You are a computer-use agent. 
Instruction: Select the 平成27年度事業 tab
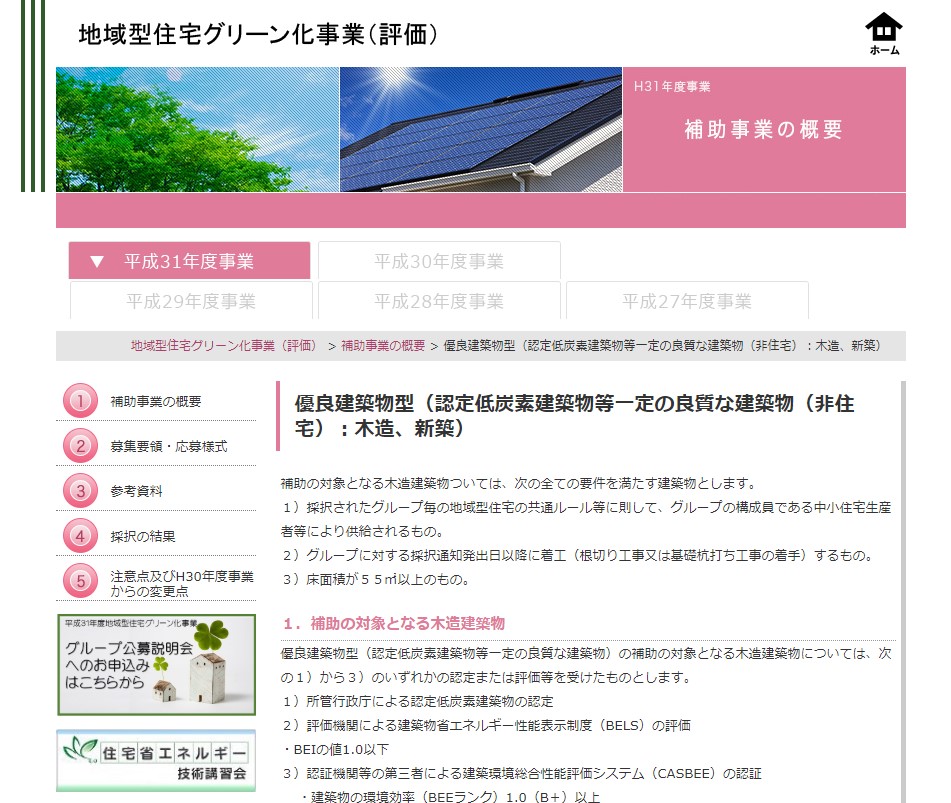[687, 301]
